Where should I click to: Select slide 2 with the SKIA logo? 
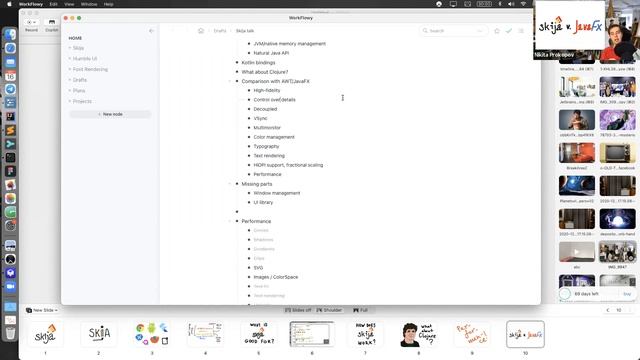pyautogui.click(x=99, y=334)
